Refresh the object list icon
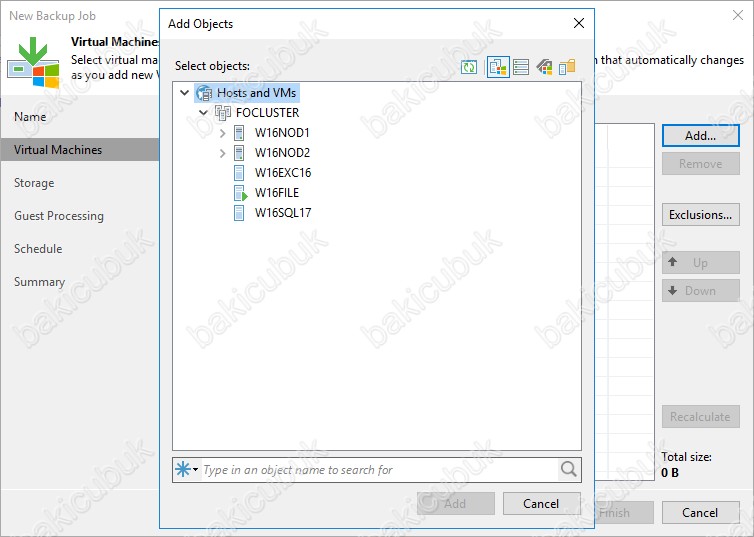Screen dimensions: 754x537 tap(469, 67)
